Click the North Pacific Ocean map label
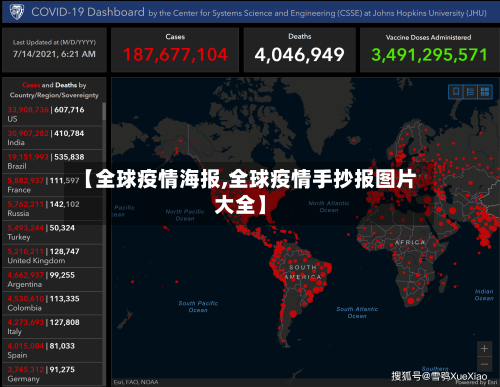The image size is (500, 387). pos(185,215)
